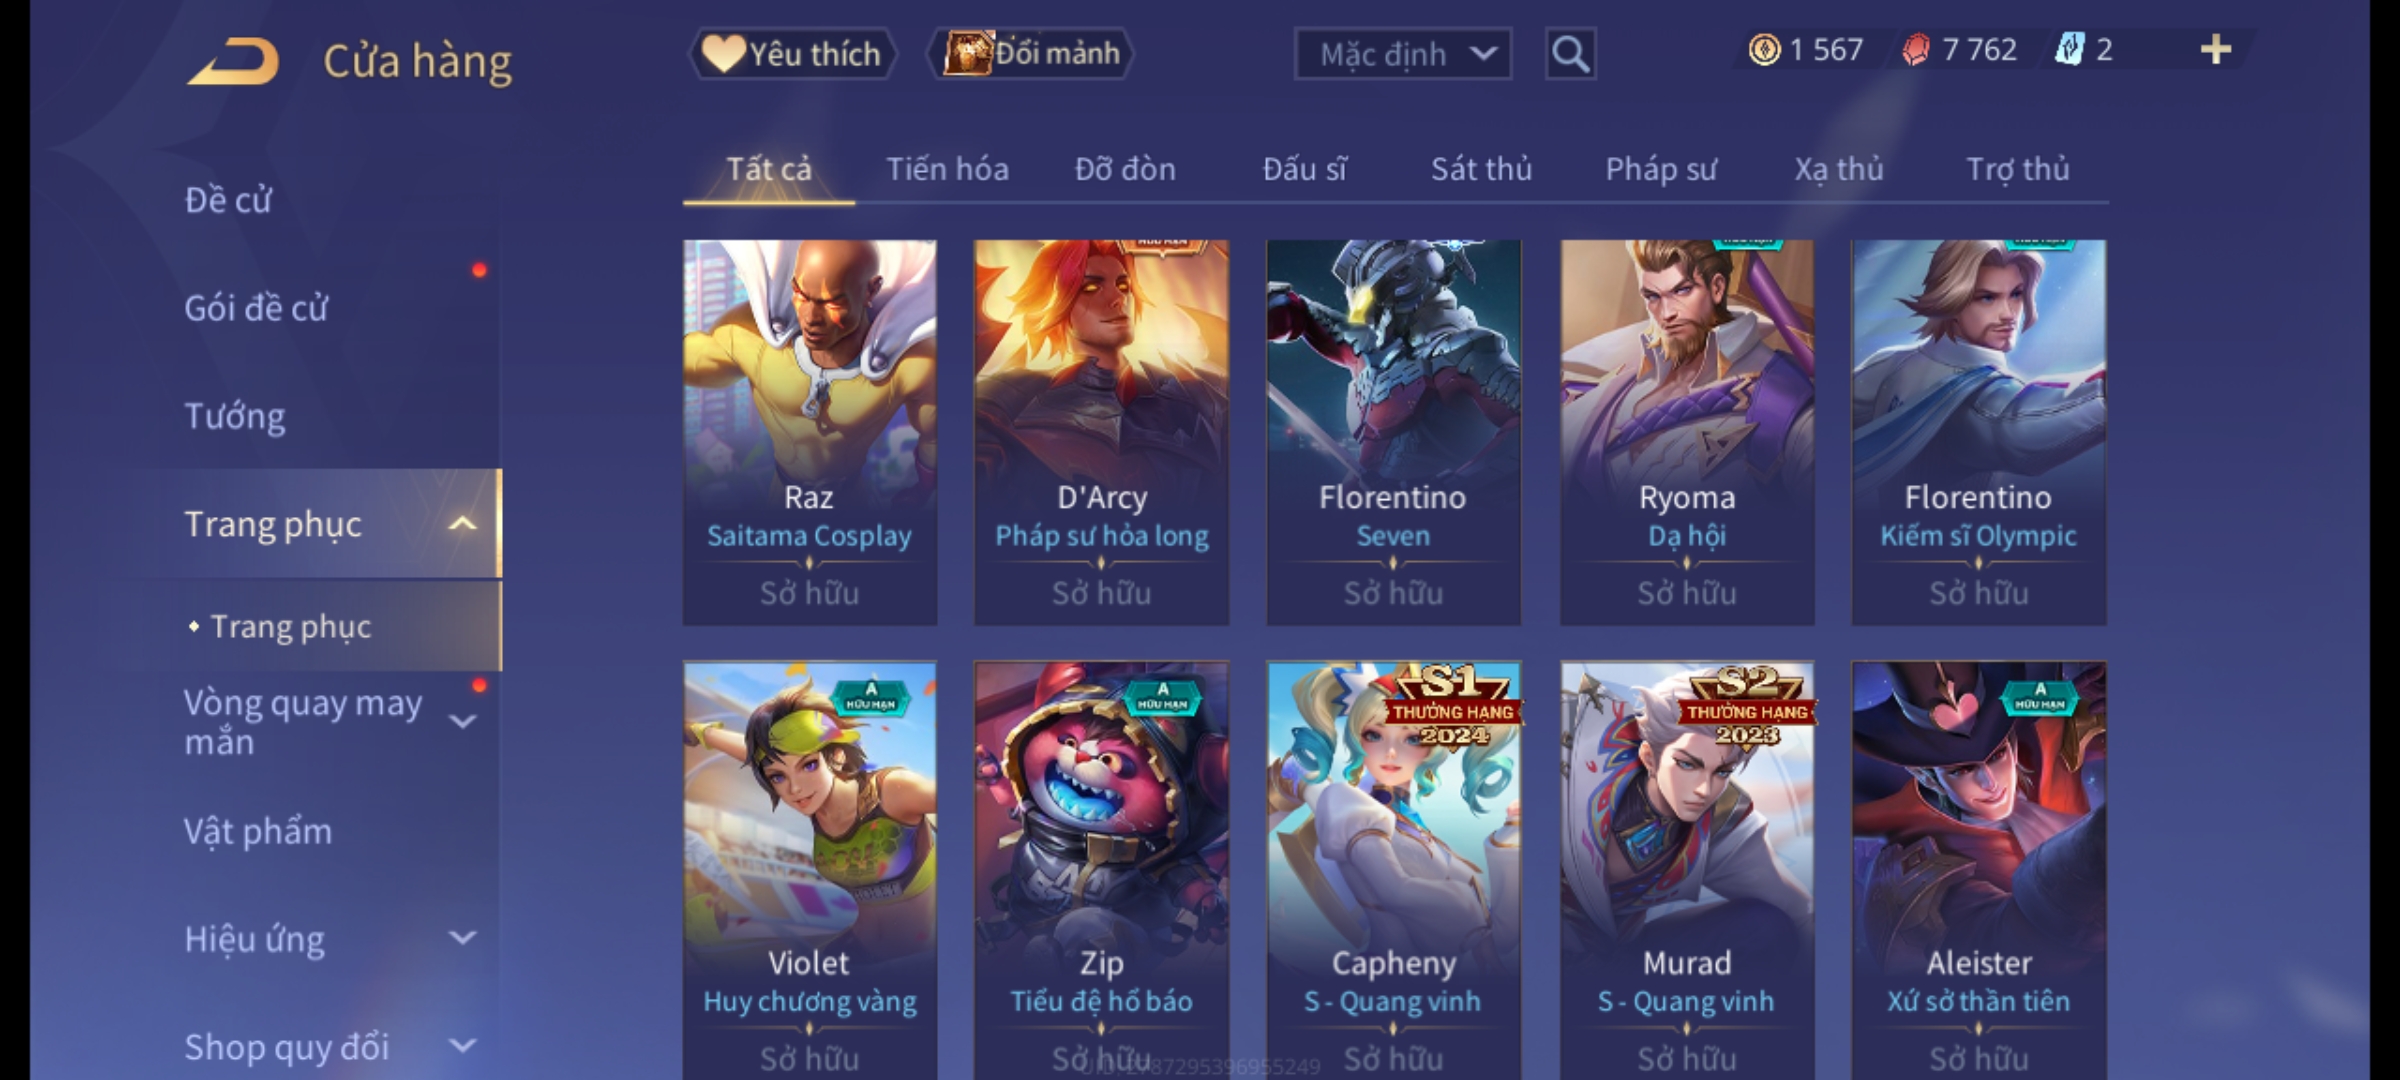Screen dimensions: 2400x1080
Task: Select the Raz Saitama Cosplay skin card
Action: pyautogui.click(x=810, y=432)
